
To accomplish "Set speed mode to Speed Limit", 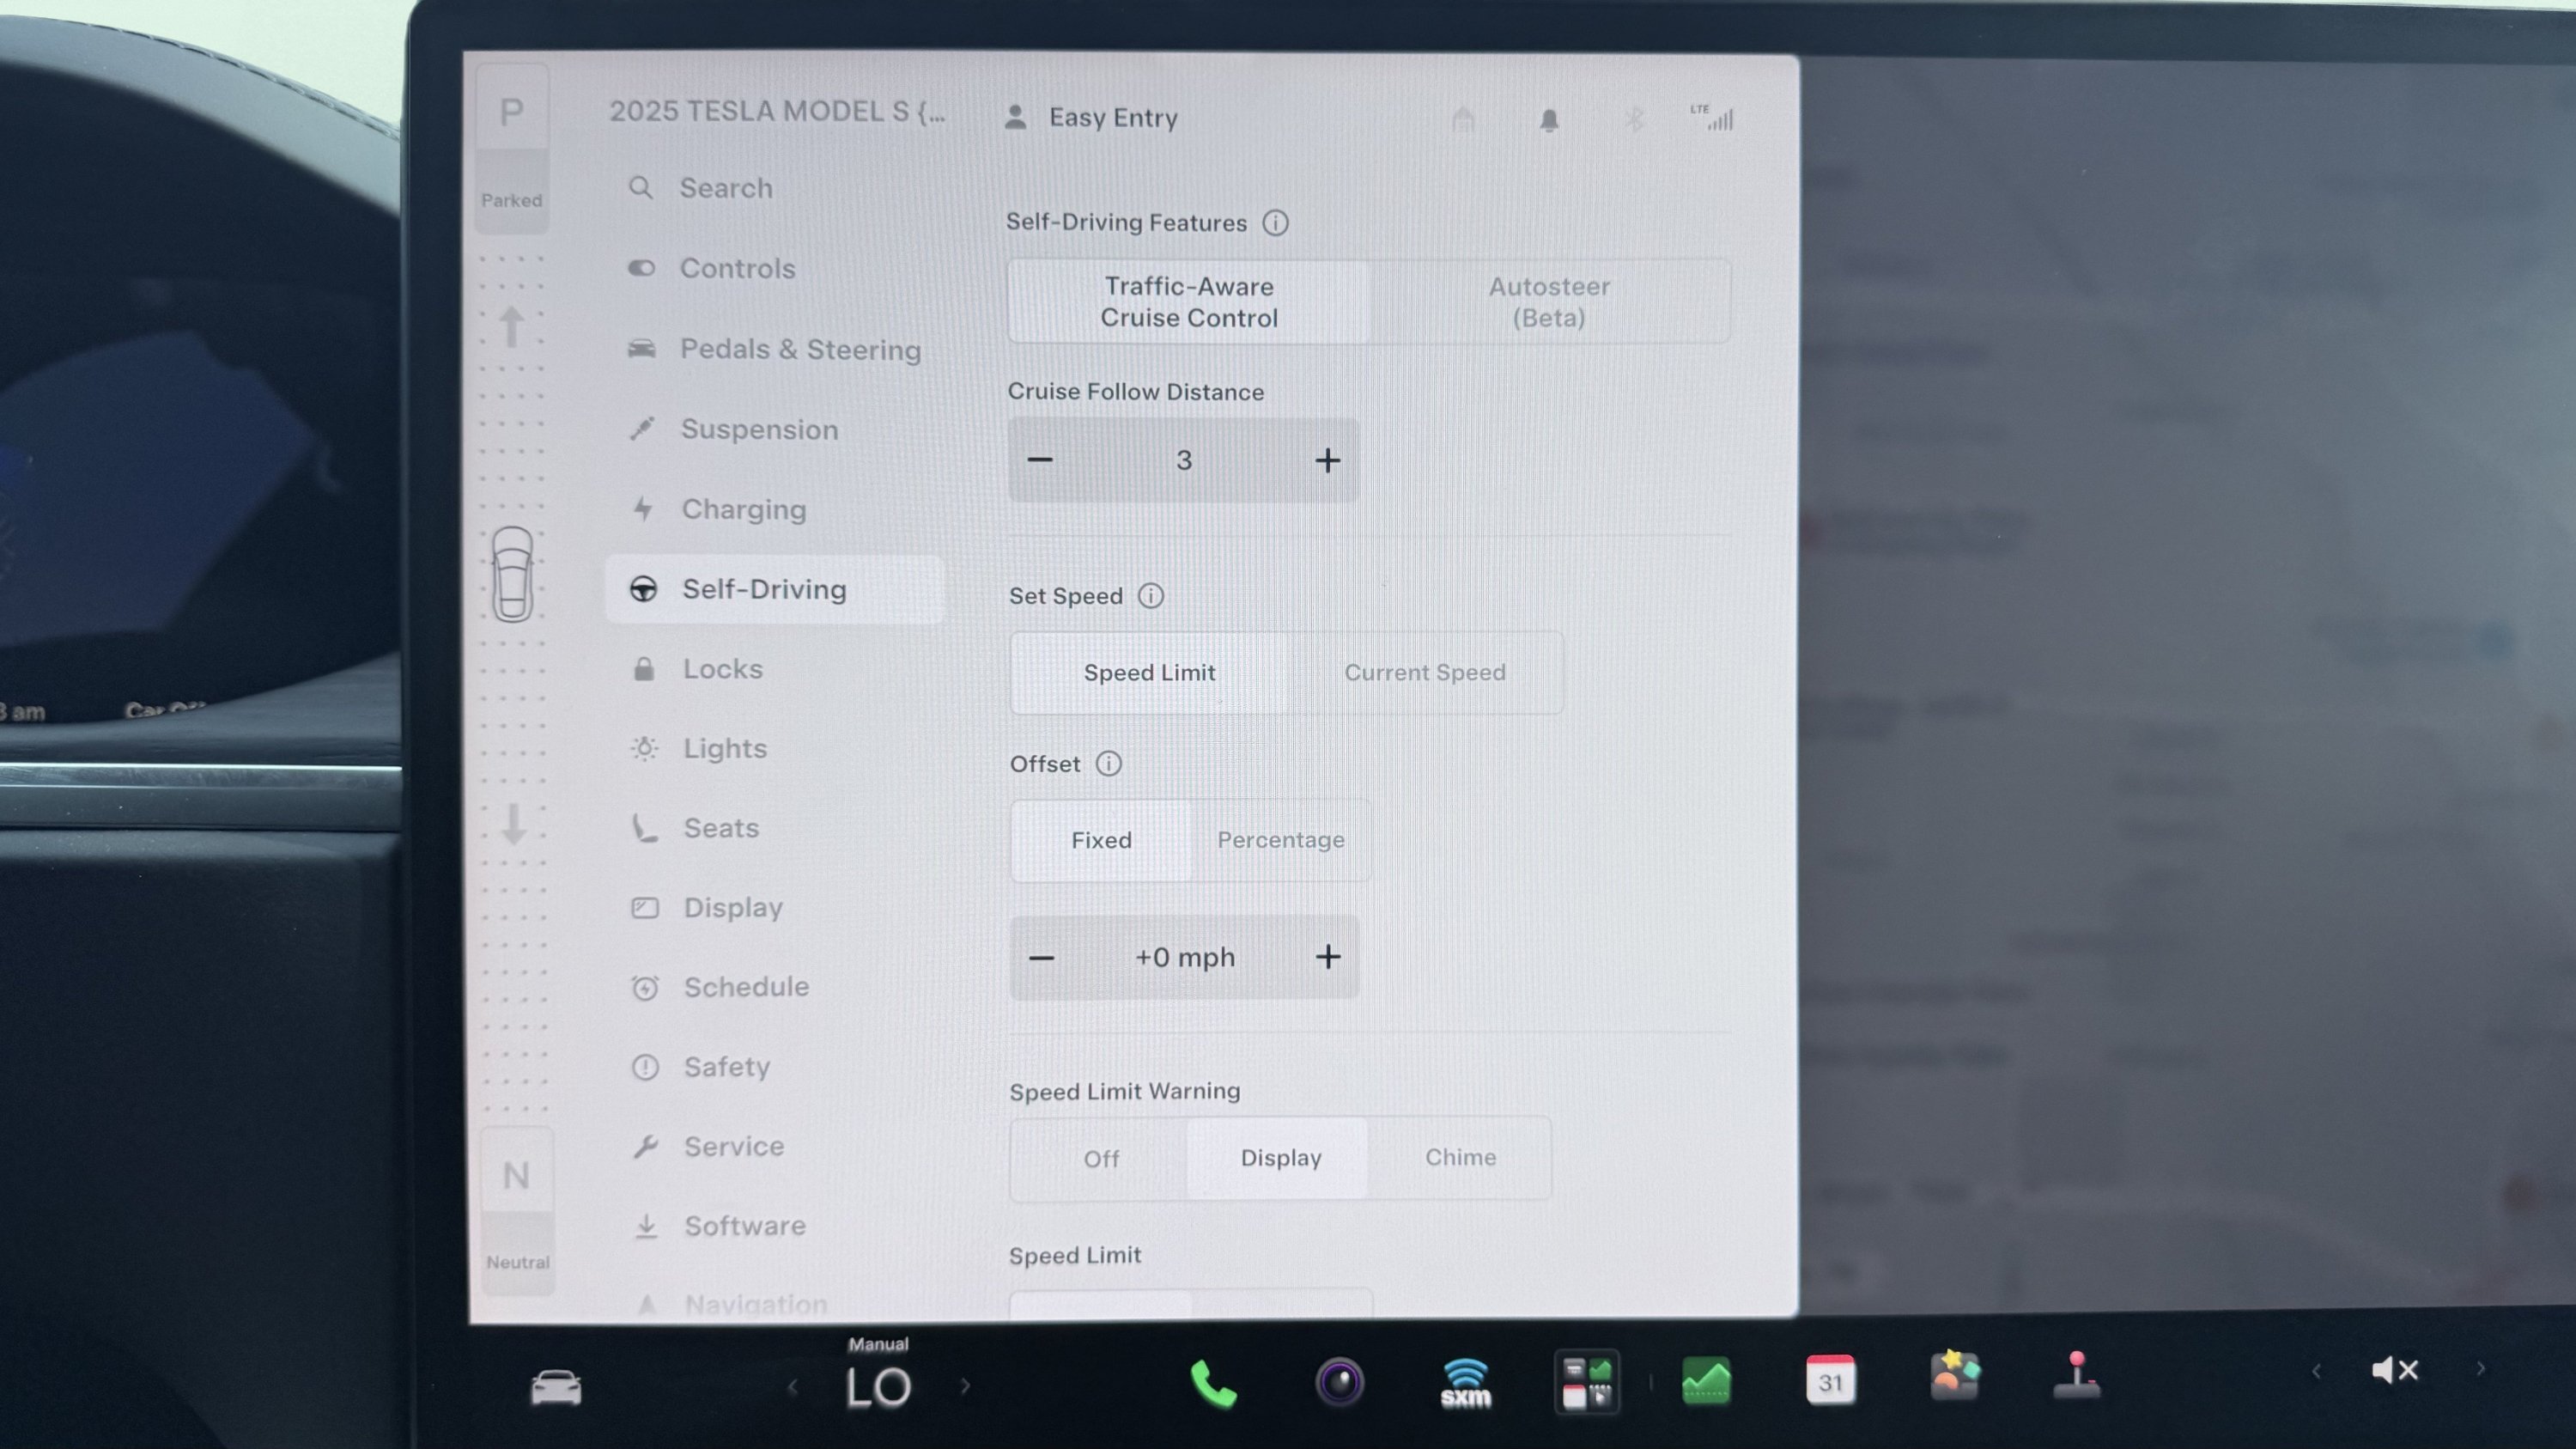I will (1150, 673).
